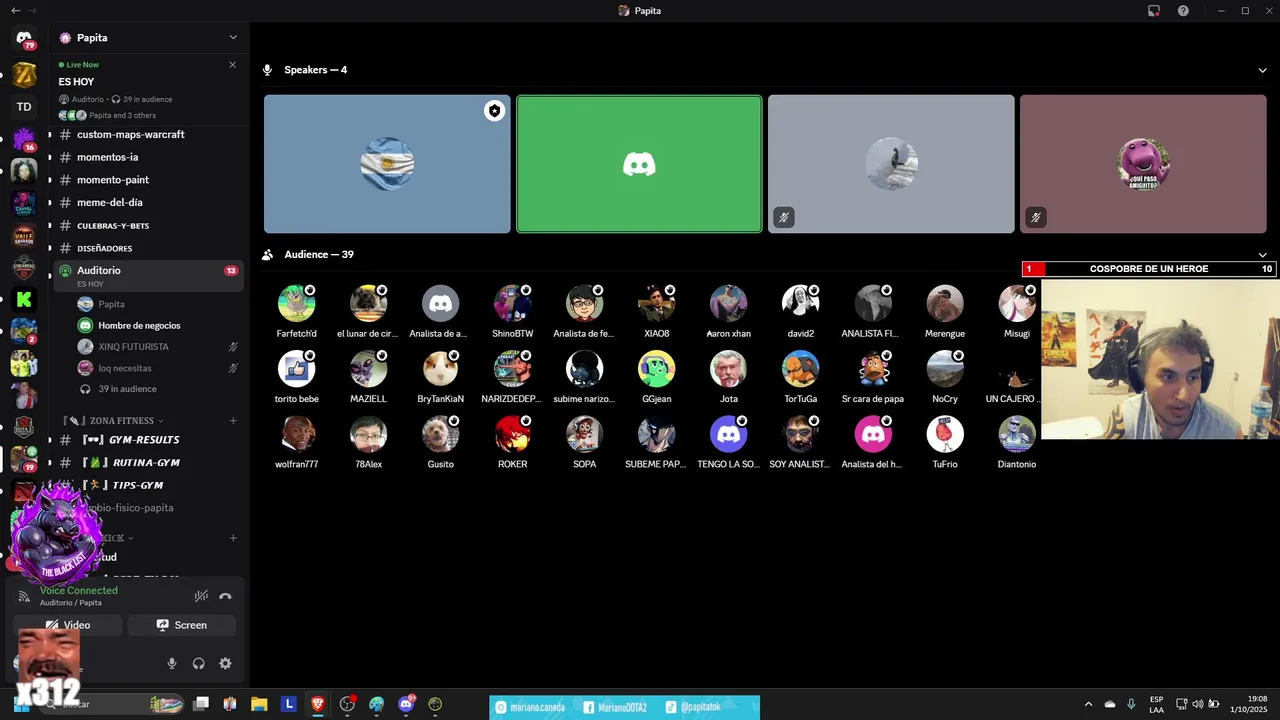The image size is (1280, 720).
Task: Click ShinoBTW audience avatar
Action: point(512,304)
